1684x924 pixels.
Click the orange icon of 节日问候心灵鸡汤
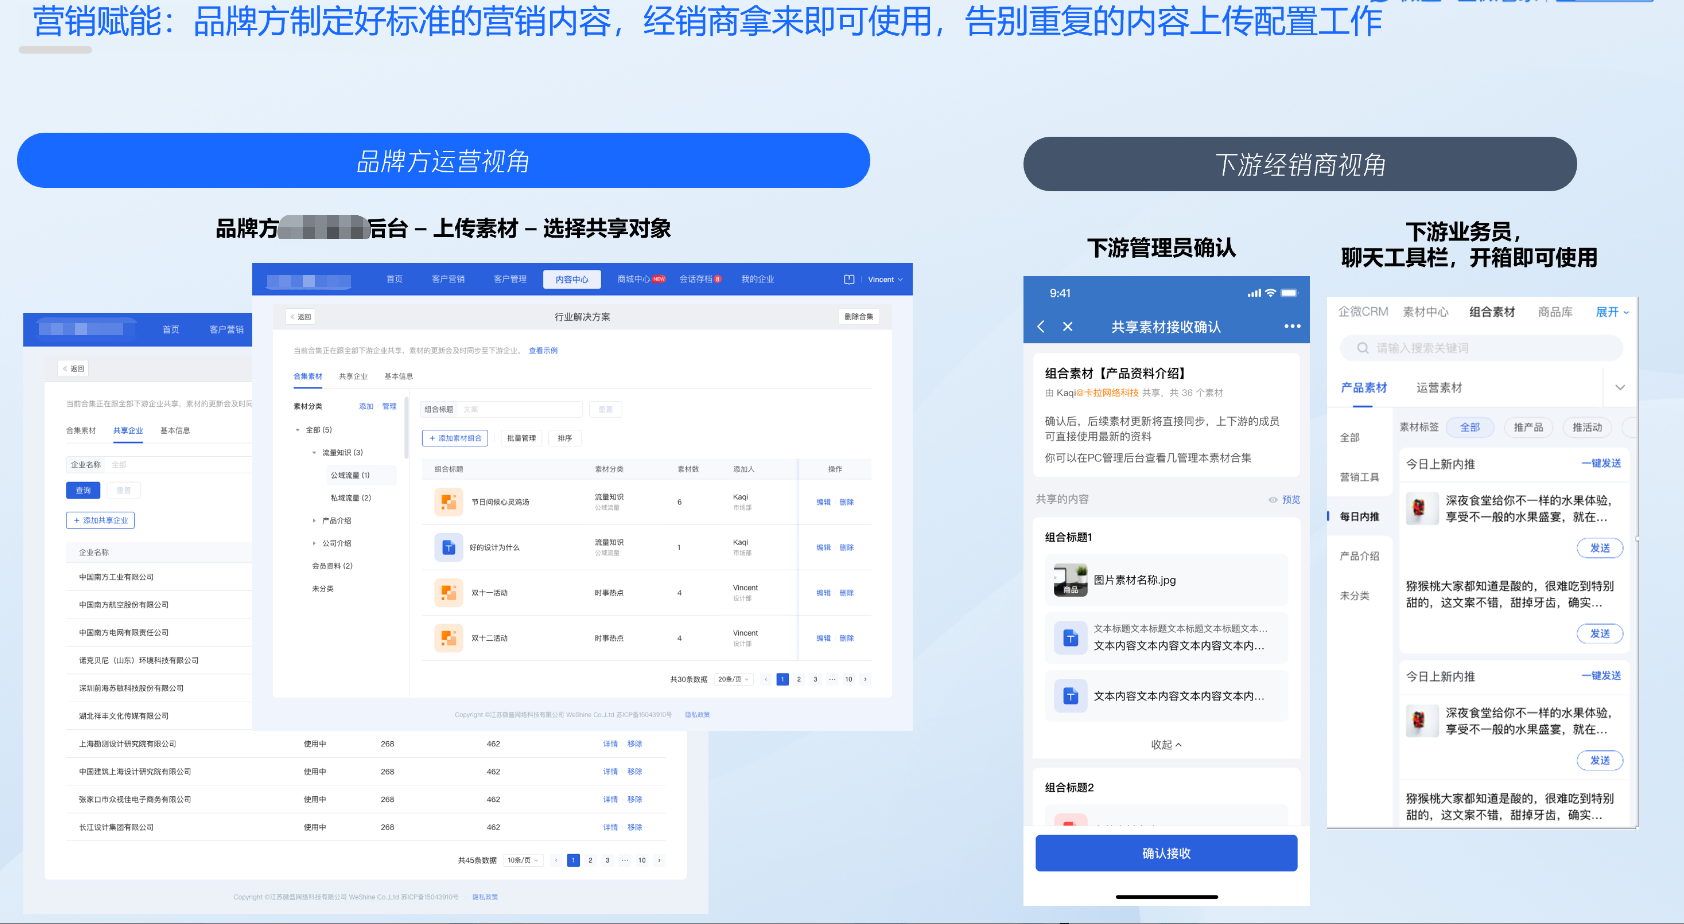pyautogui.click(x=449, y=502)
